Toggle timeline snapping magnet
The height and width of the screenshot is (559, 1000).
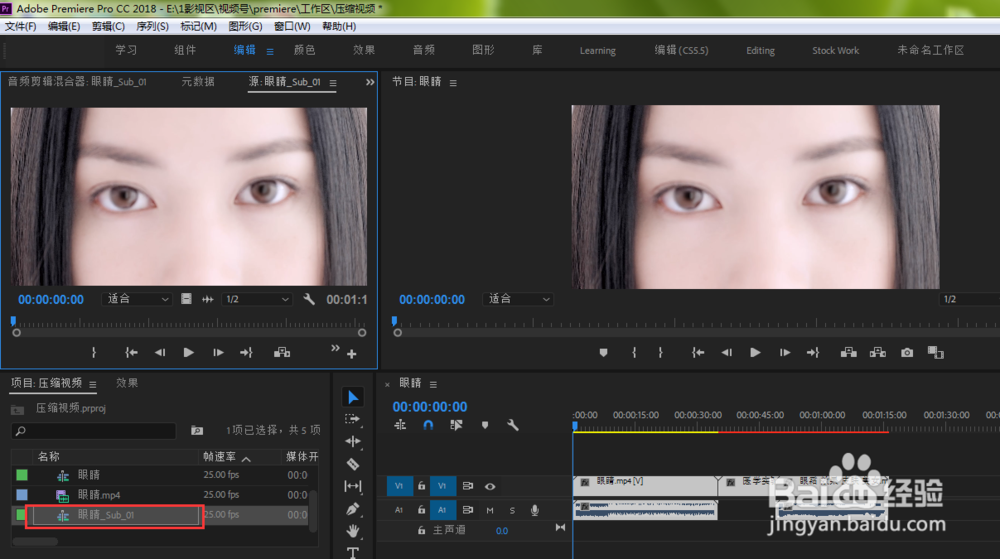[x=428, y=425]
